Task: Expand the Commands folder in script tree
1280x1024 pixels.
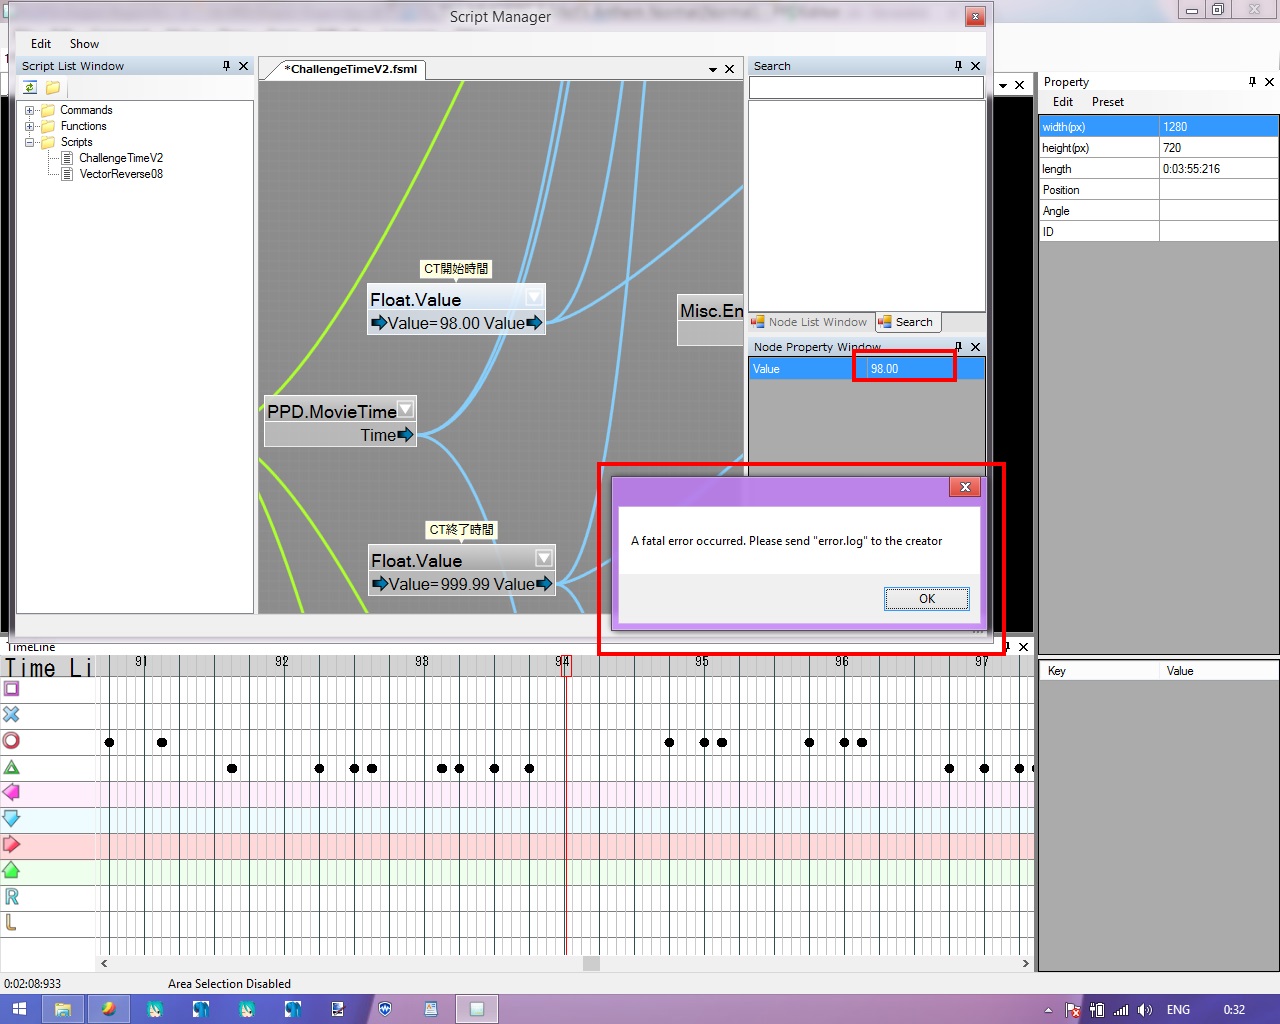Action: point(30,111)
